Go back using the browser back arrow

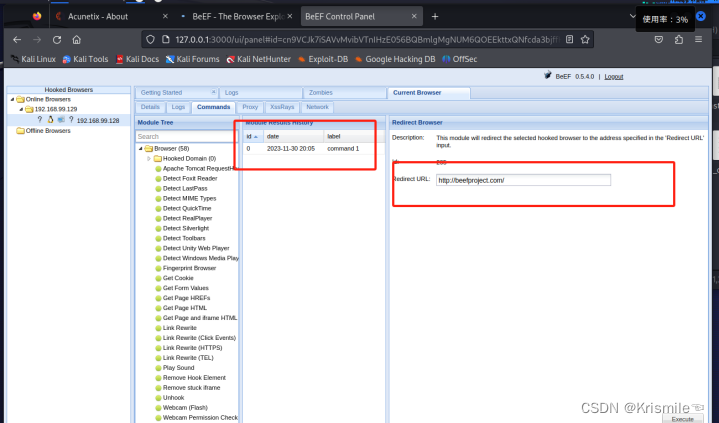click(17, 40)
